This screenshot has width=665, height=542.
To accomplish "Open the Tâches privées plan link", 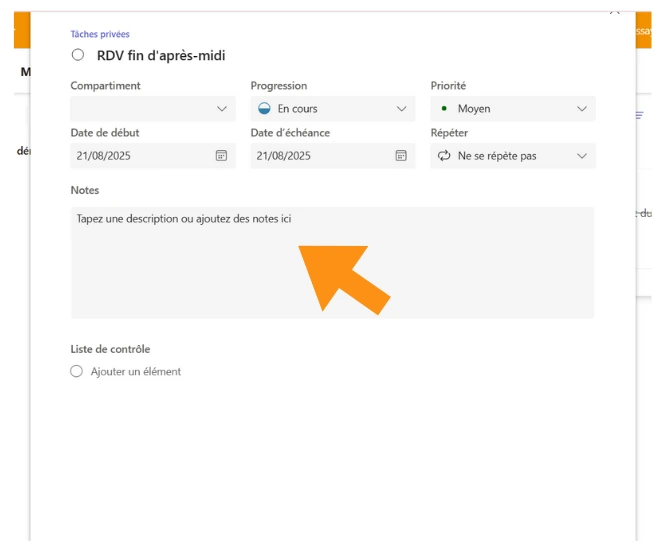I will tap(100, 34).
